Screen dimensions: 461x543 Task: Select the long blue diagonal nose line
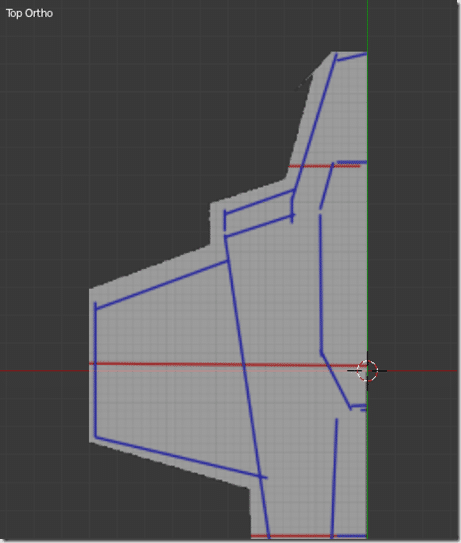314,122
